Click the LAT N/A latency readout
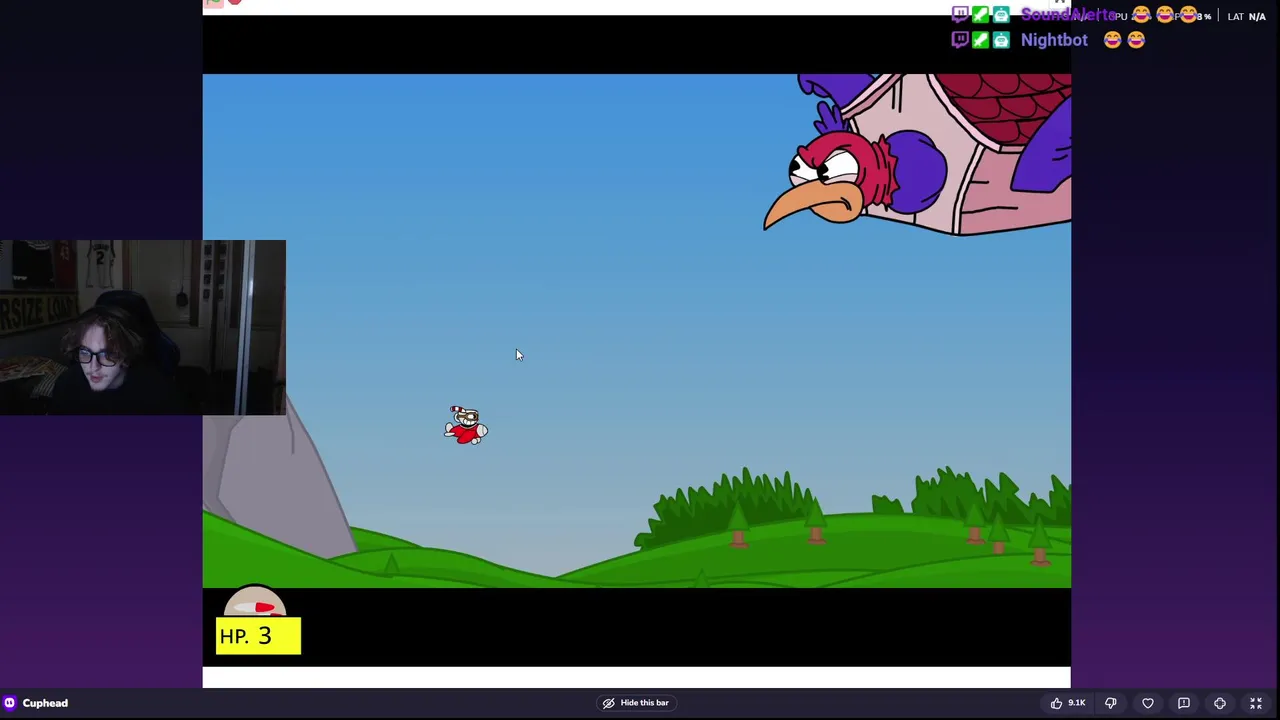 pos(1246,16)
